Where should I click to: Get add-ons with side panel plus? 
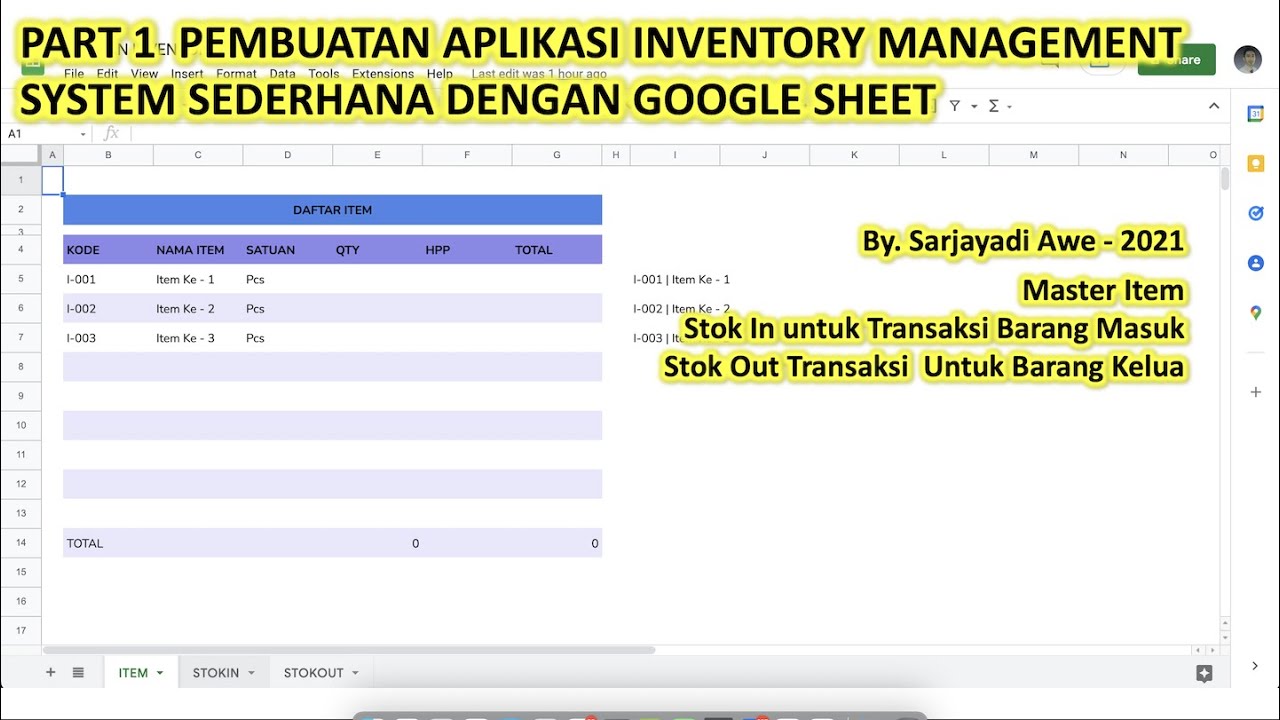coord(1256,392)
